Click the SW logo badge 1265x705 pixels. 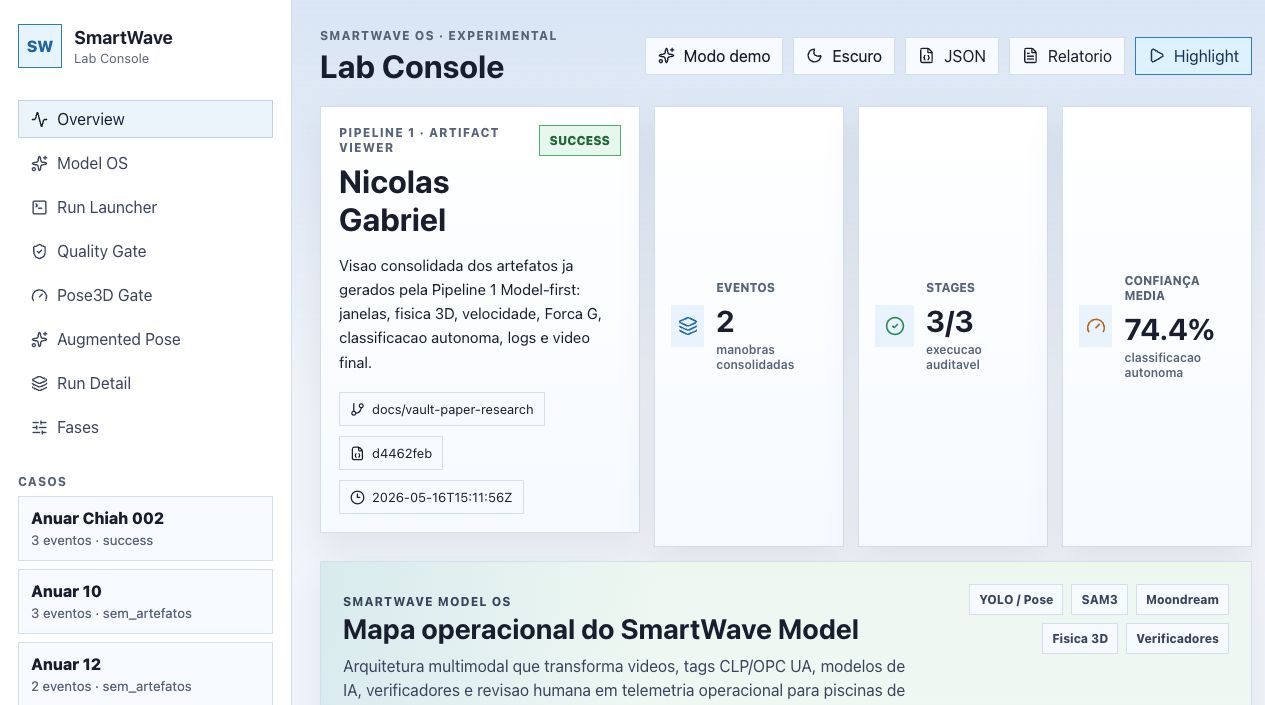(40, 46)
